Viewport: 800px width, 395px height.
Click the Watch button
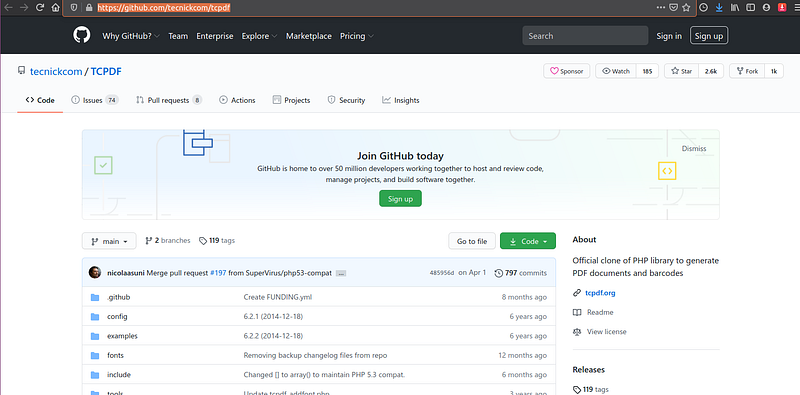point(616,71)
